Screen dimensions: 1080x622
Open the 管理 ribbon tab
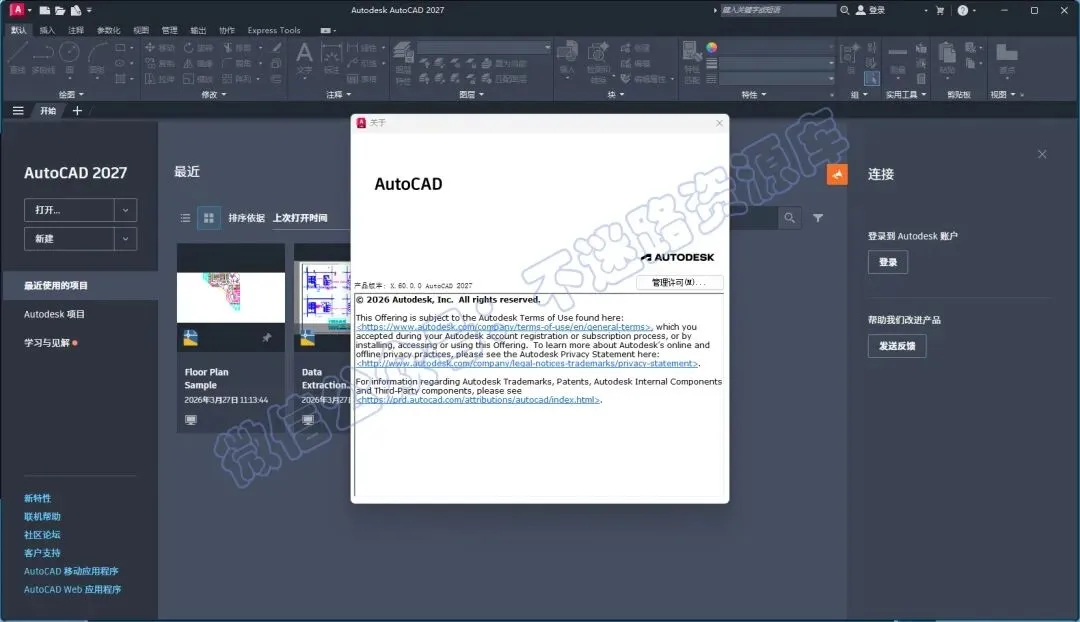169,30
